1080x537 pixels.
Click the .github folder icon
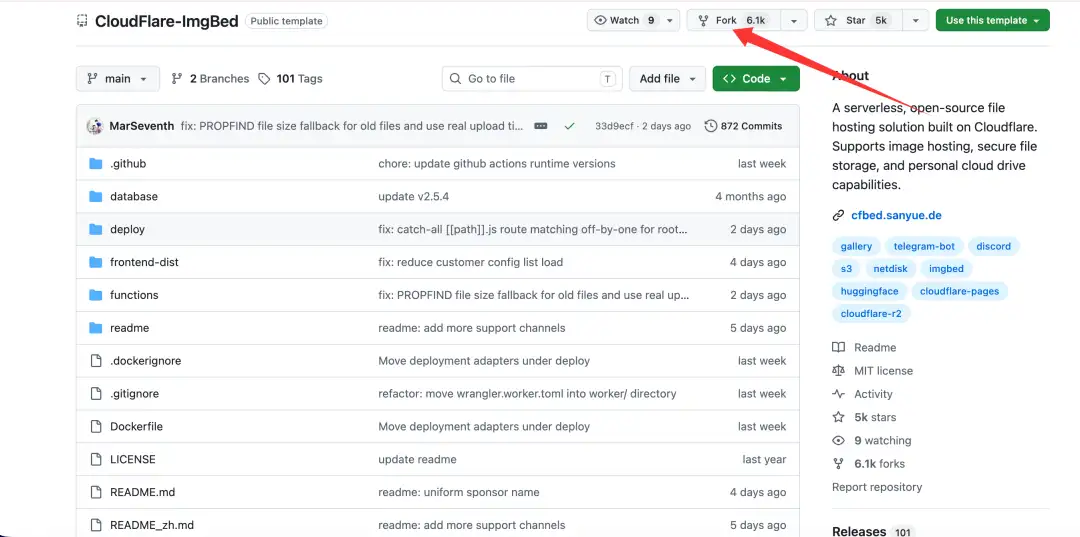96,164
